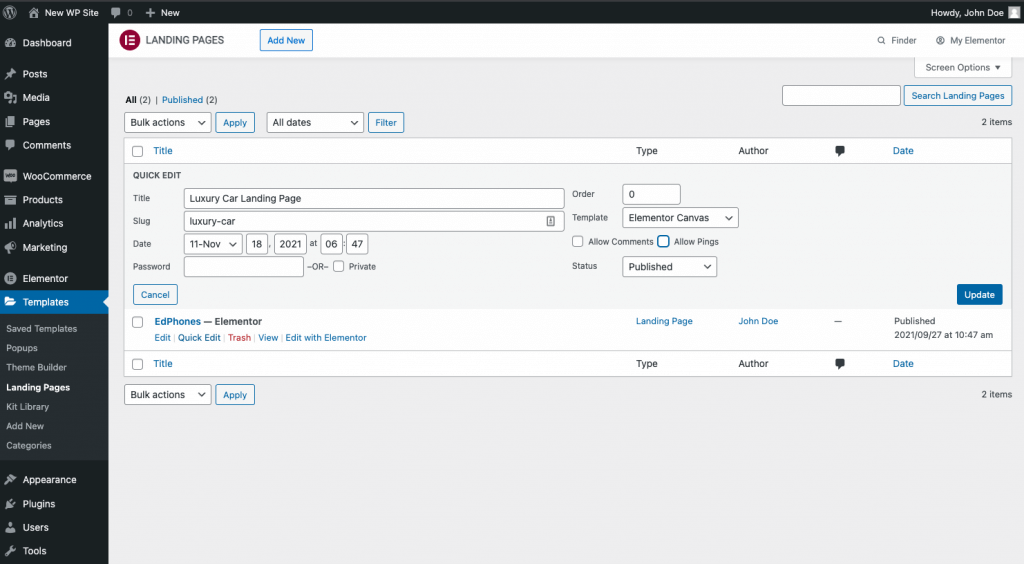Screen dimensions: 1024x564
Task: Click the Plugins sidebar icon
Action: (x=10, y=504)
